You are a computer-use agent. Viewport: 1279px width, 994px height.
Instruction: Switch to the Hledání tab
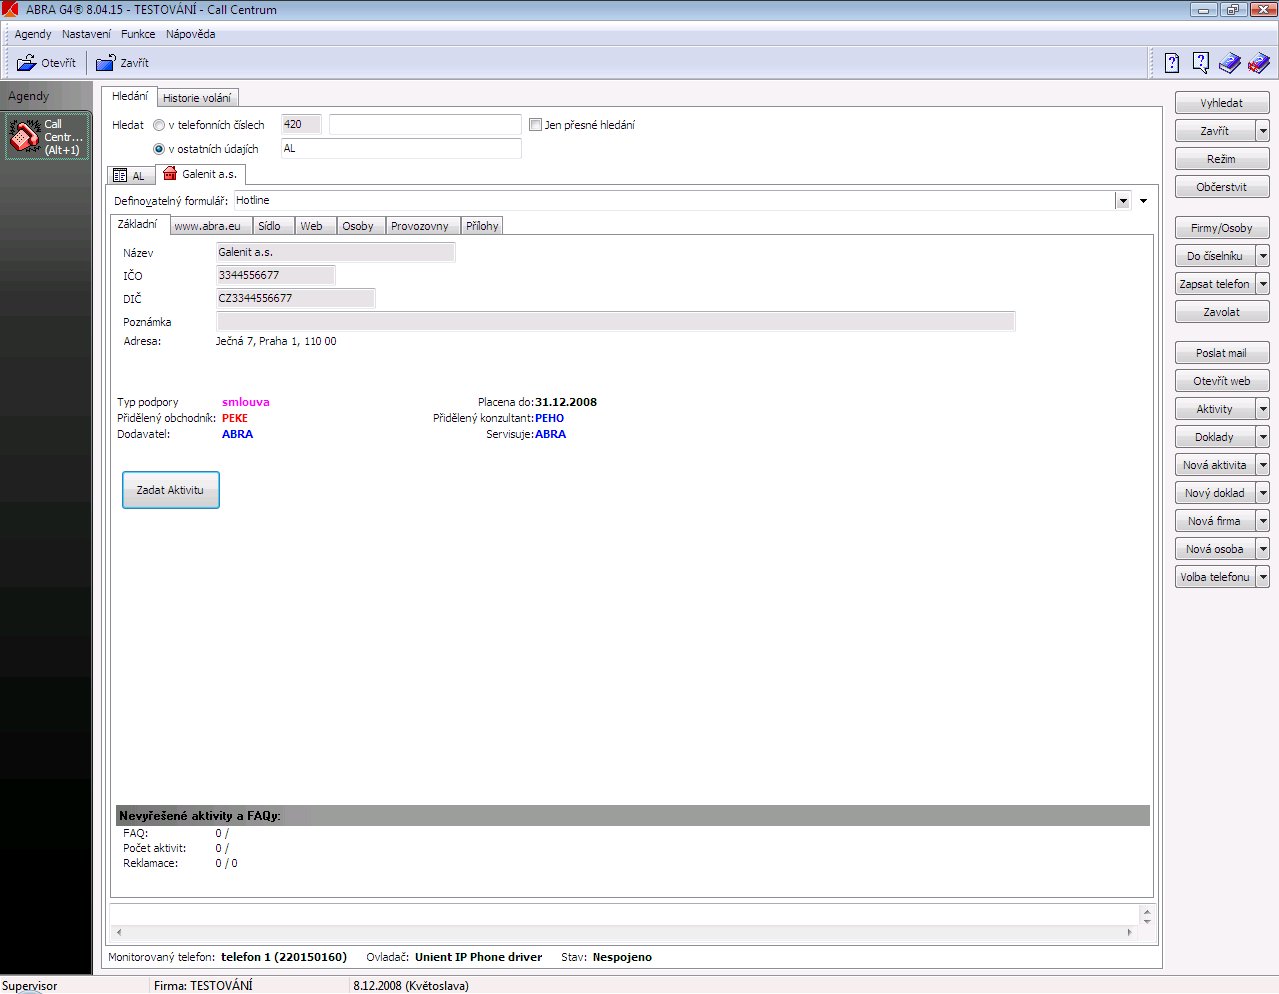click(x=130, y=96)
